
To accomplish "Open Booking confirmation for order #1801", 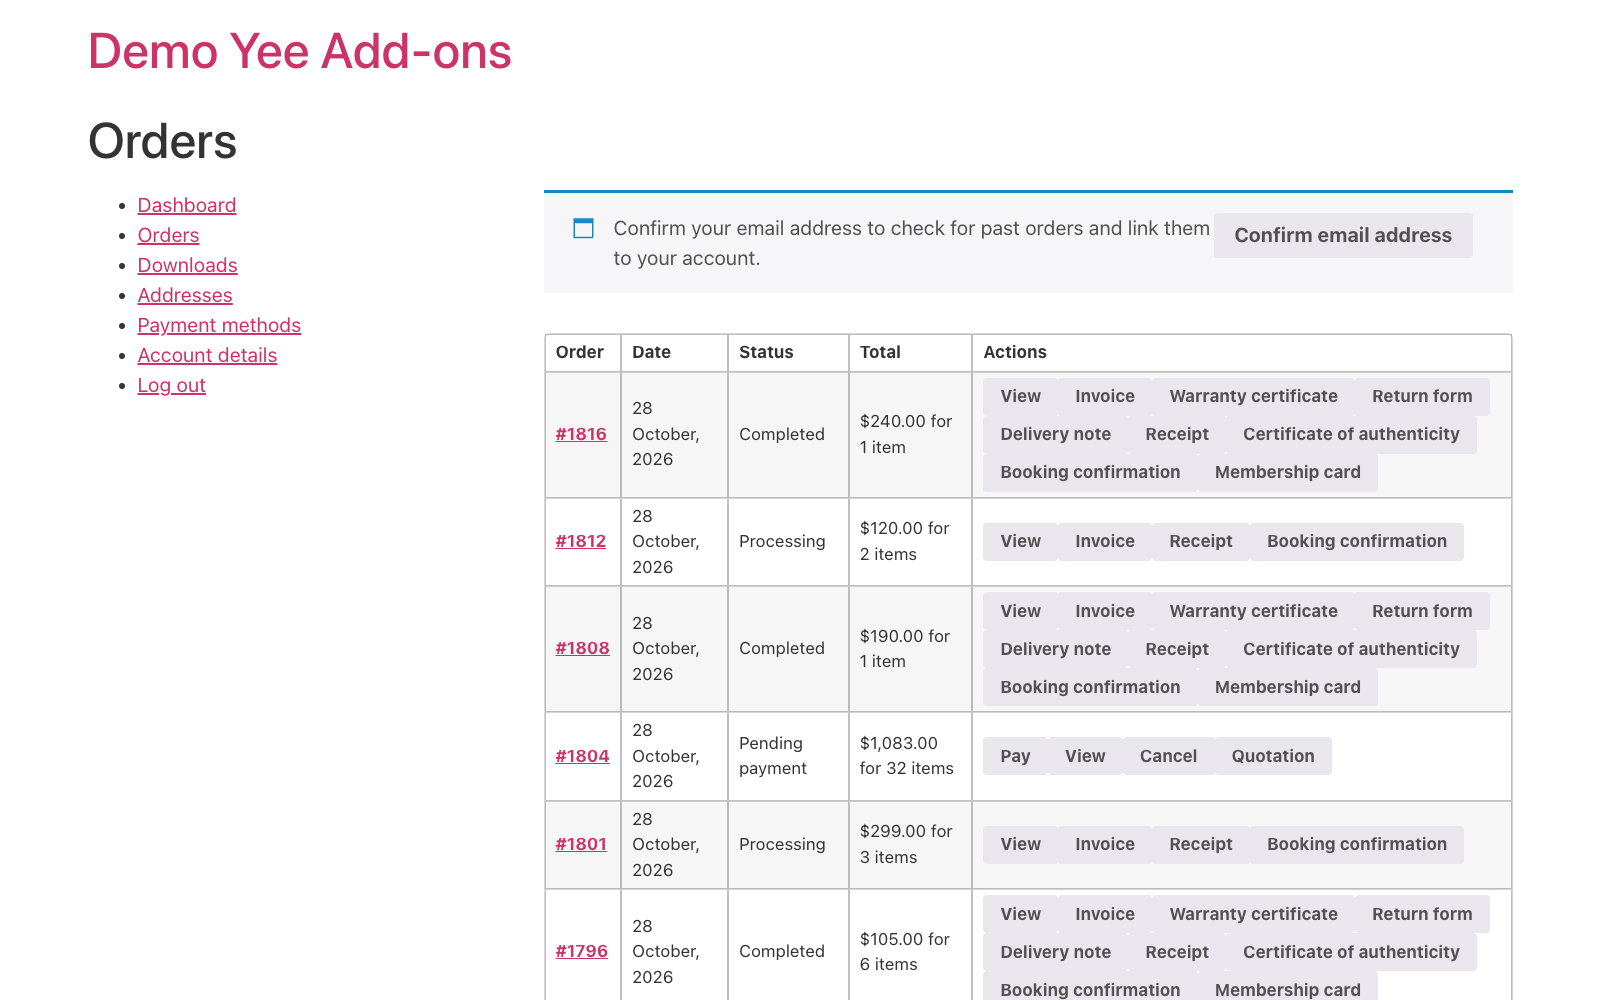I will (1357, 844).
